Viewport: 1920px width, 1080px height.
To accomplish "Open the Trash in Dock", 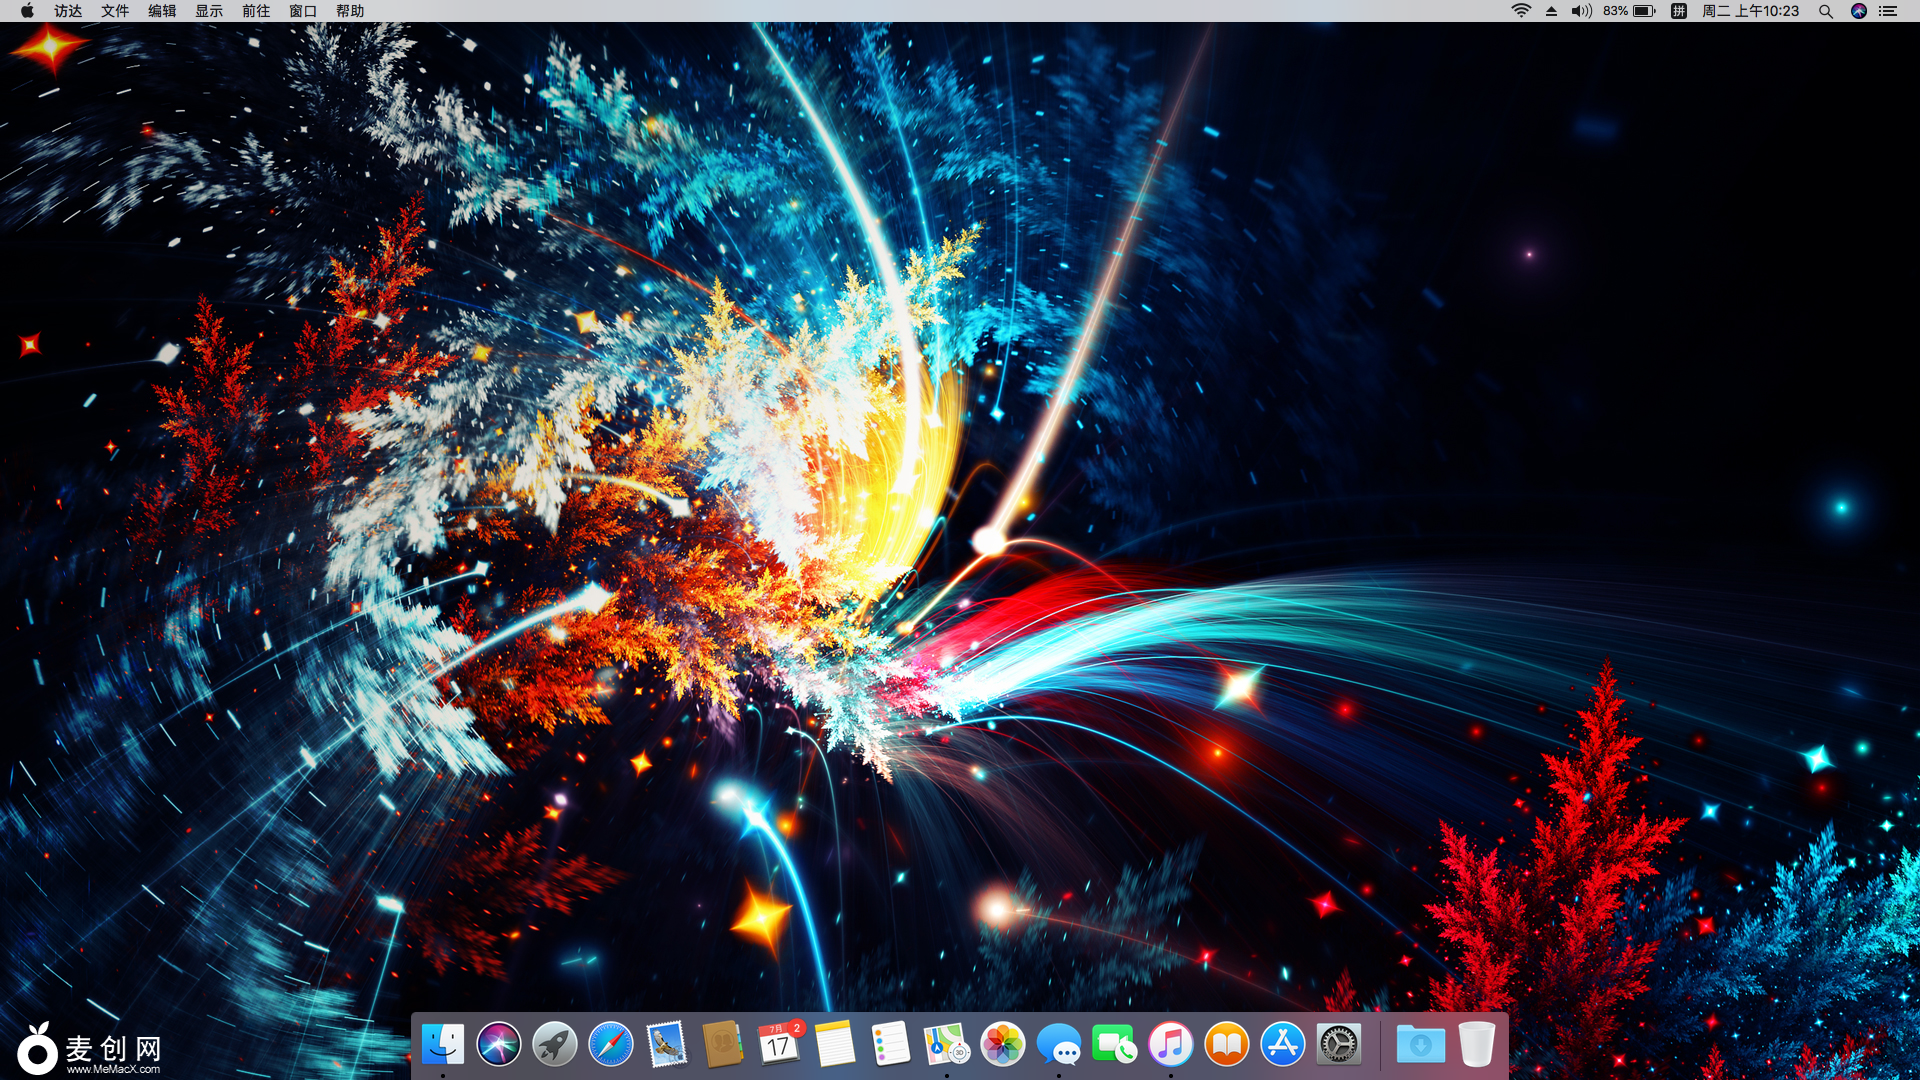I will click(1476, 1045).
